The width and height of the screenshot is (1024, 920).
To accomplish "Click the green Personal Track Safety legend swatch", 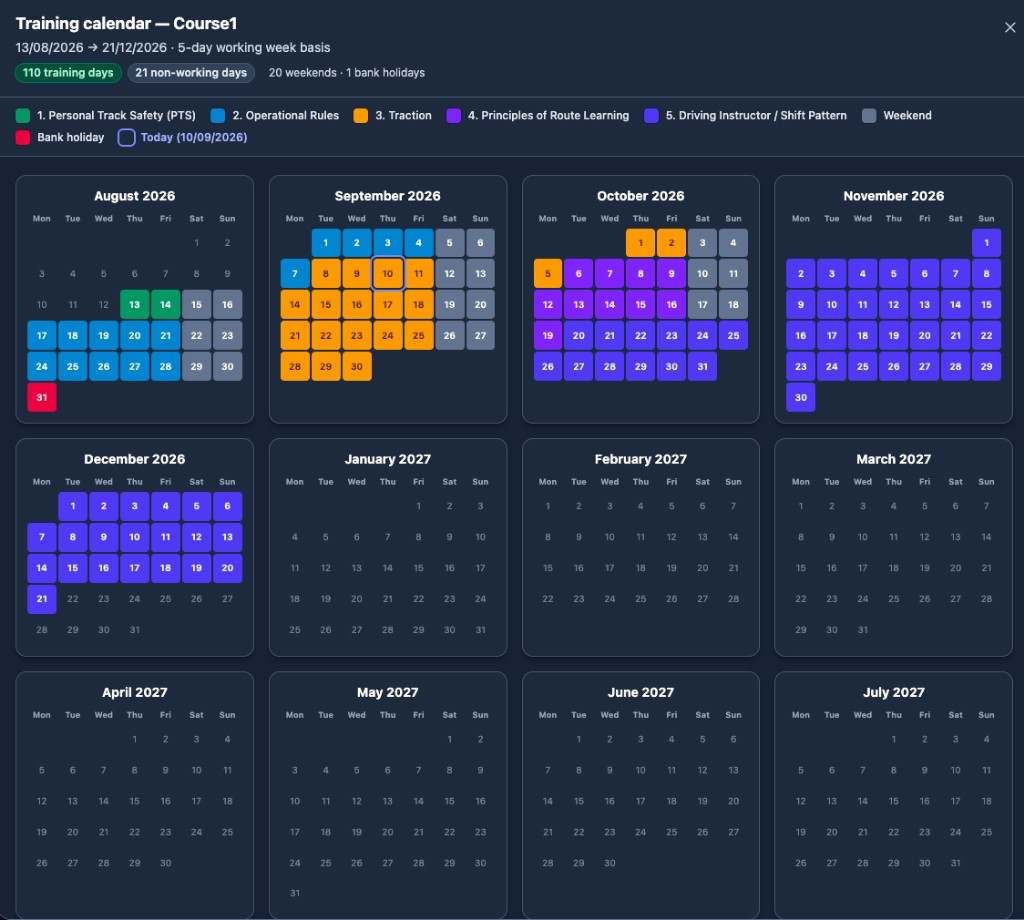I will click(23, 116).
